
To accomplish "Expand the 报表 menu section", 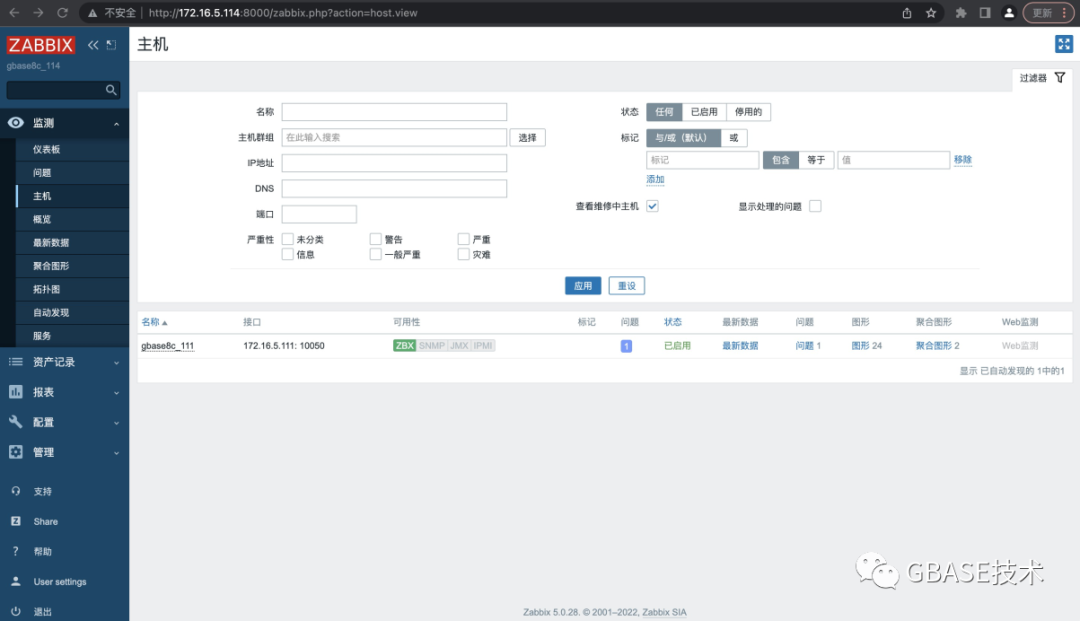I will tap(116, 393).
